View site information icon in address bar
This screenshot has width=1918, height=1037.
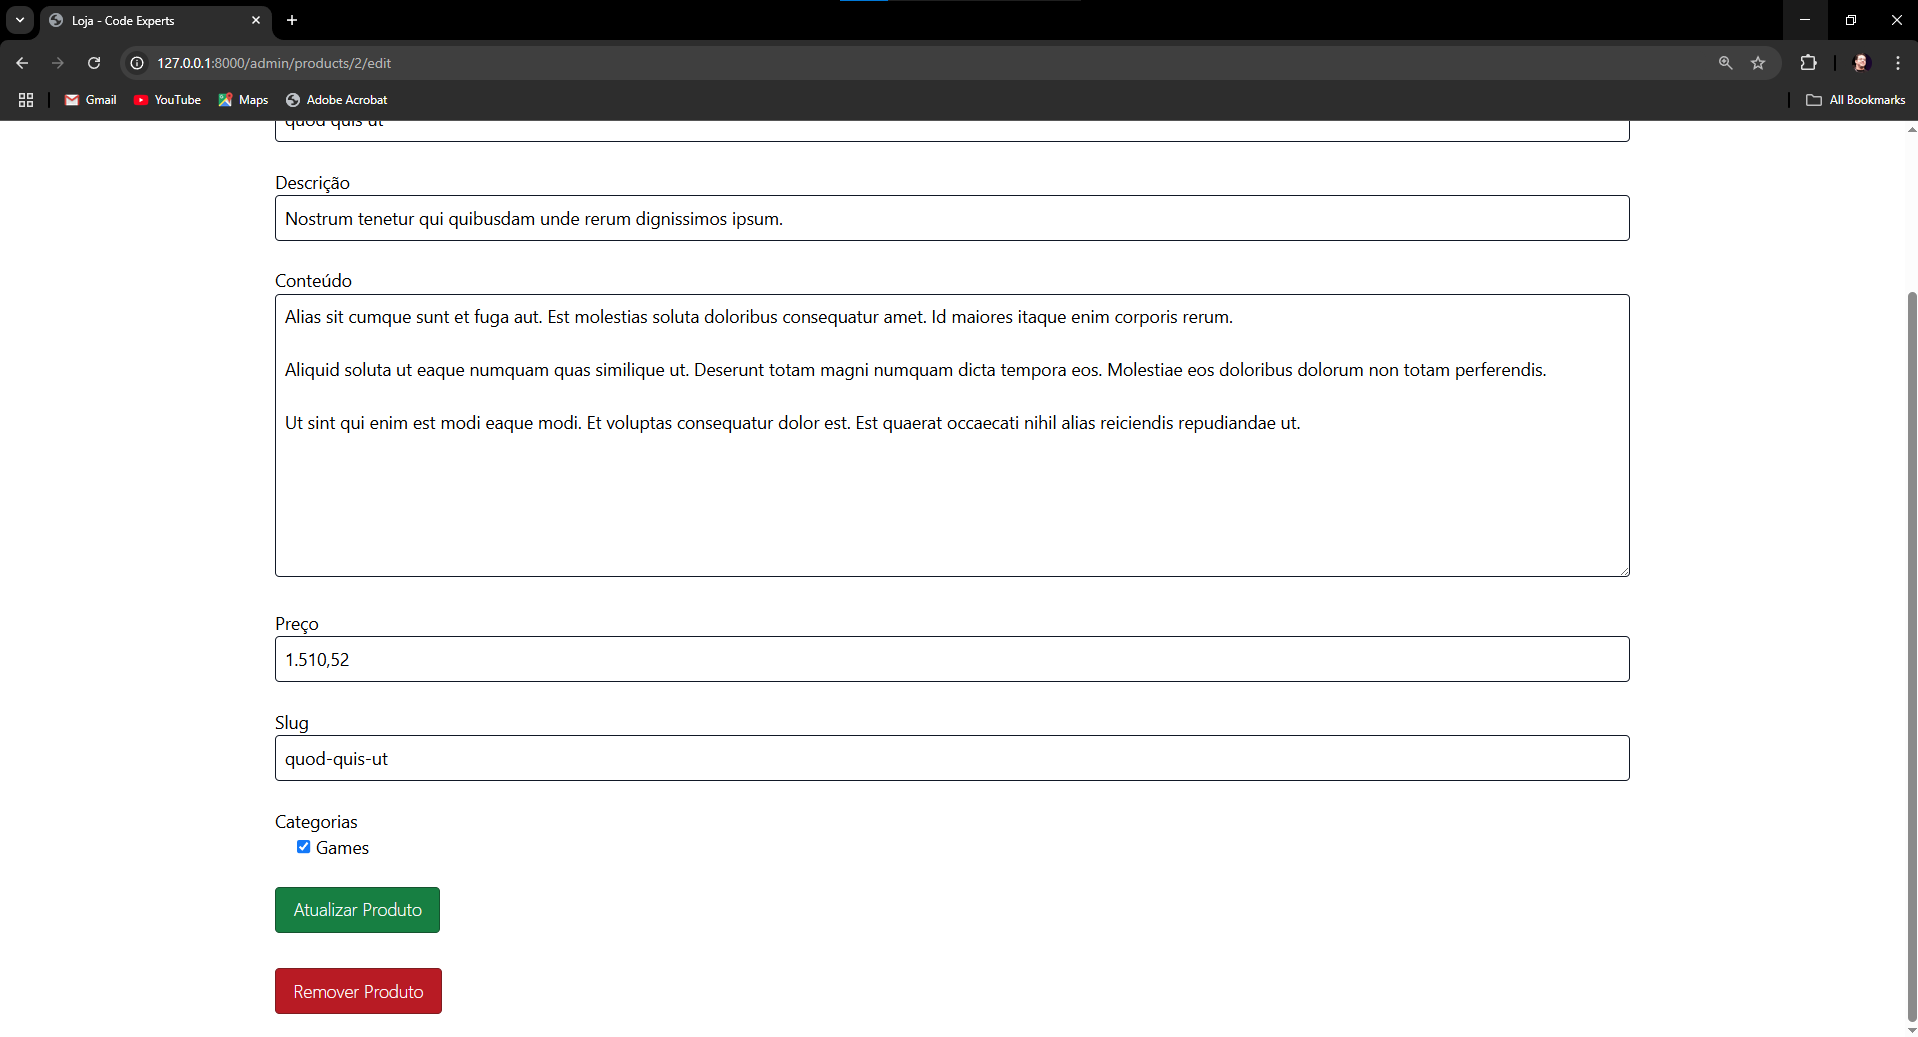pos(138,63)
